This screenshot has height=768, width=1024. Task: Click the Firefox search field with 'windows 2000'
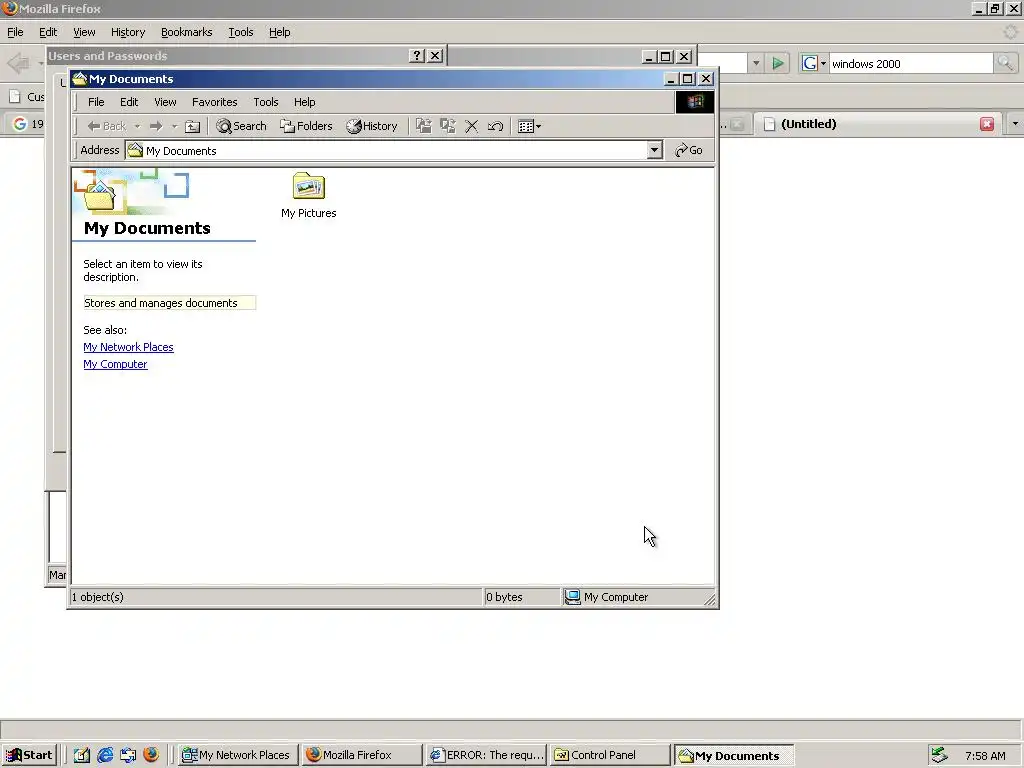[x=911, y=63]
